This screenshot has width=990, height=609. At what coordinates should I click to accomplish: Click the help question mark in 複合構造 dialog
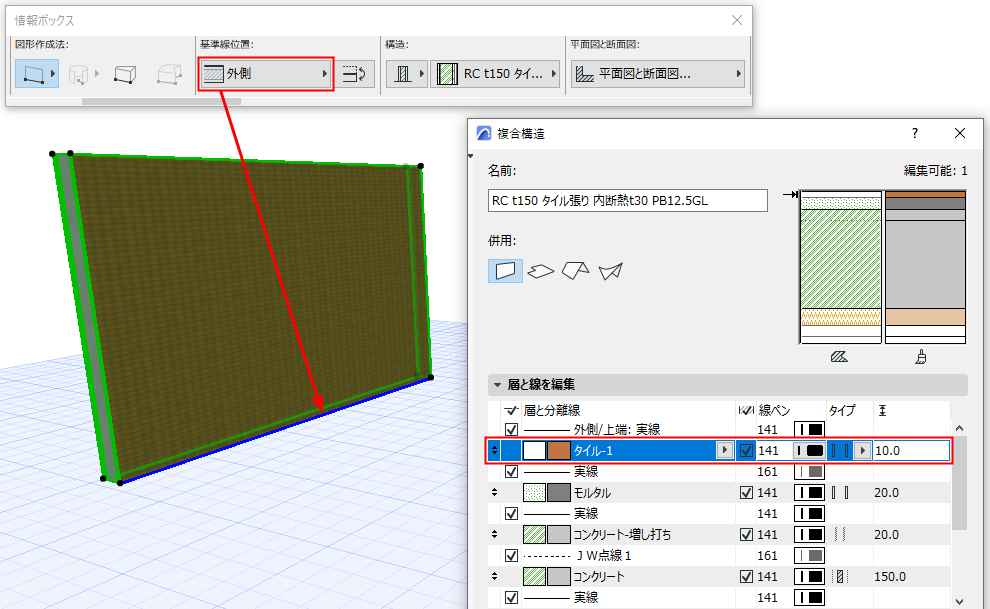click(x=915, y=133)
